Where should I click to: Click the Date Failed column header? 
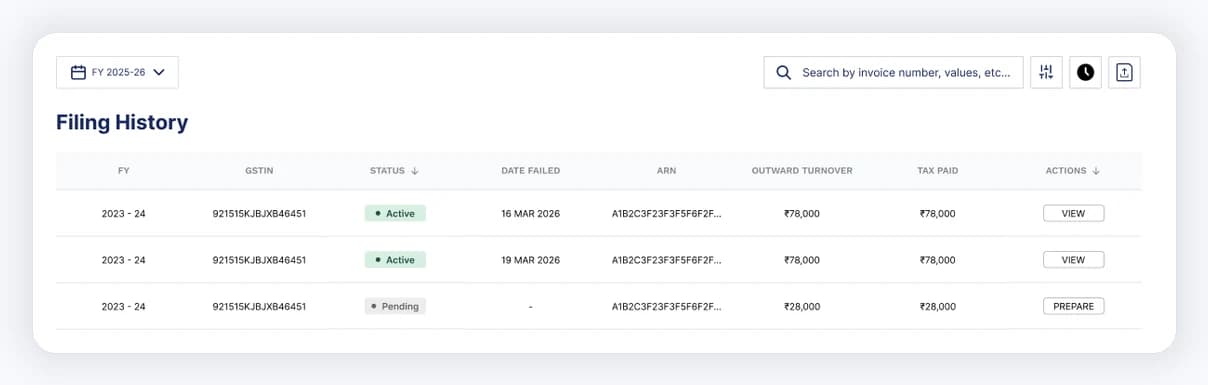point(530,171)
